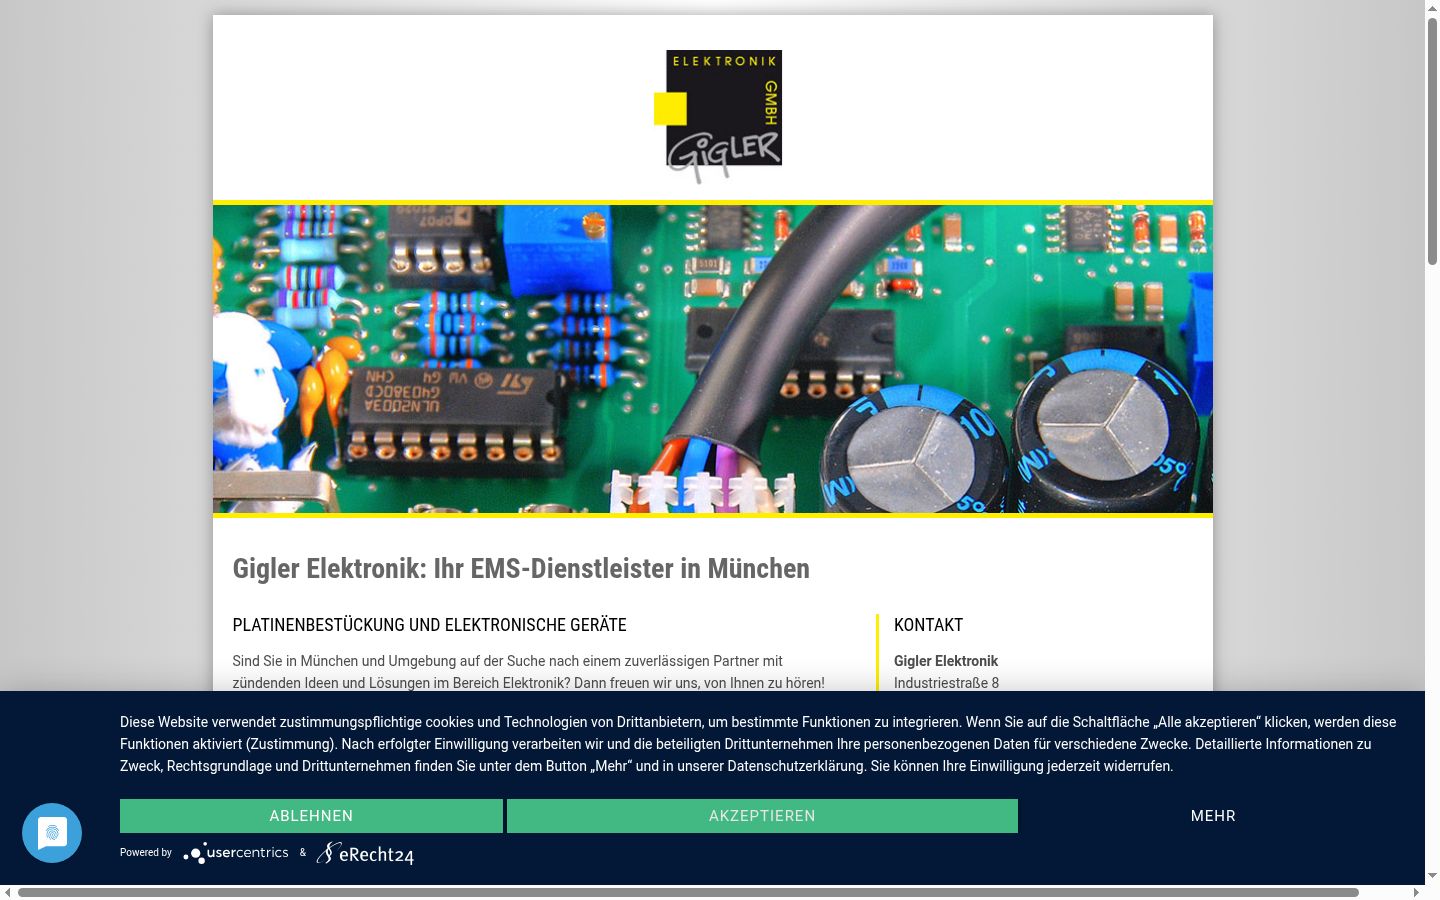Click the scroll down arrow

tap(1432, 876)
